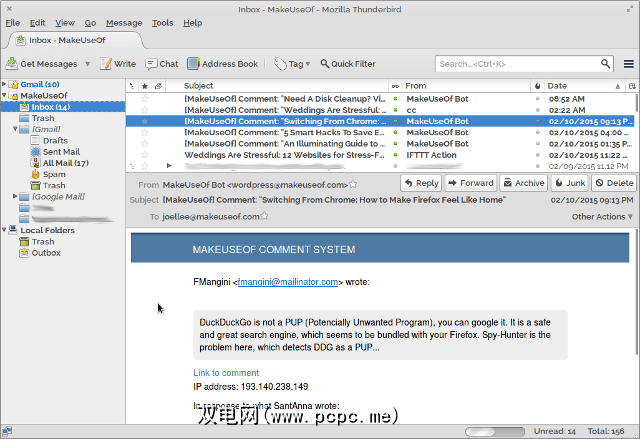Image resolution: width=640 pixels, height=439 pixels.
Task: Star the 'An Illuminating Guide' message
Action: click(x=144, y=144)
